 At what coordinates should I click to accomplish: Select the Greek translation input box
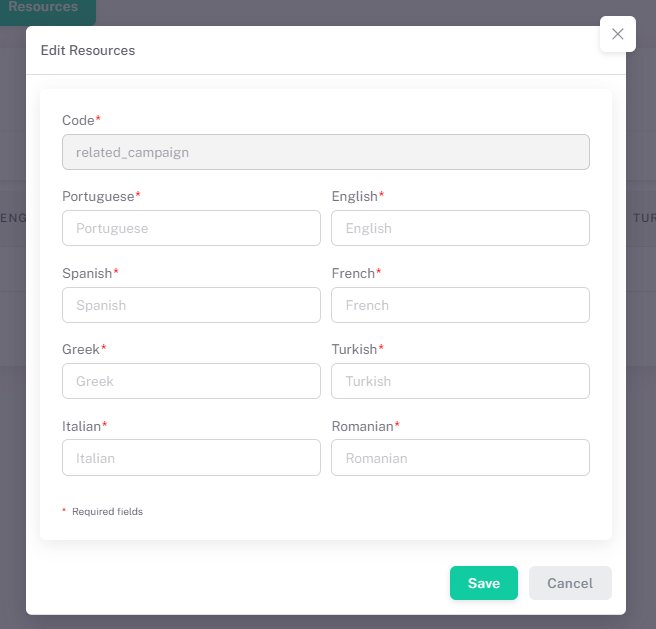click(191, 381)
